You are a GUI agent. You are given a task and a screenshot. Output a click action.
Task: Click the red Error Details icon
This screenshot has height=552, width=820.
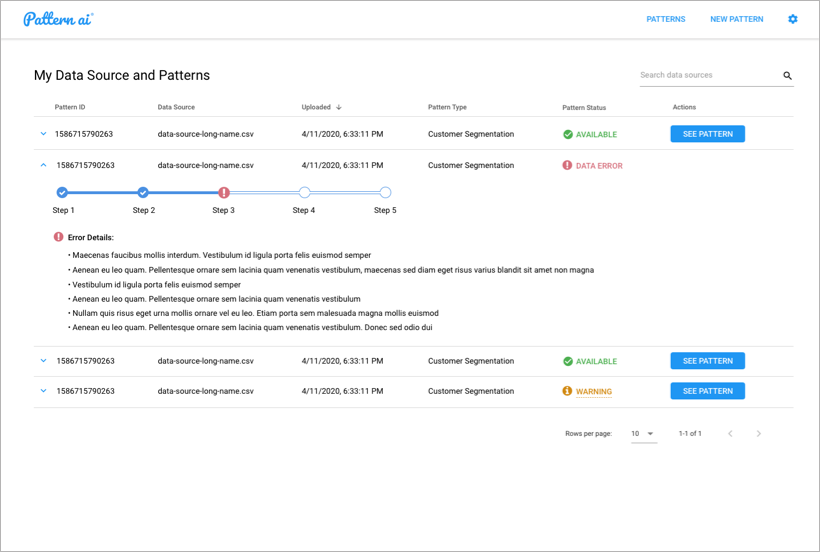tap(59, 237)
